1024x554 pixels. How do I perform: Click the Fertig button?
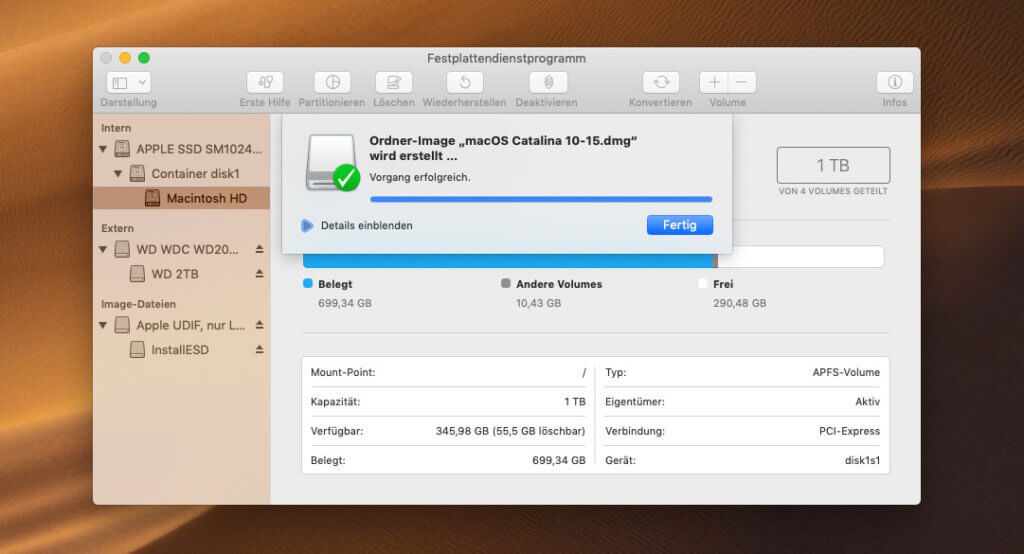click(x=680, y=225)
